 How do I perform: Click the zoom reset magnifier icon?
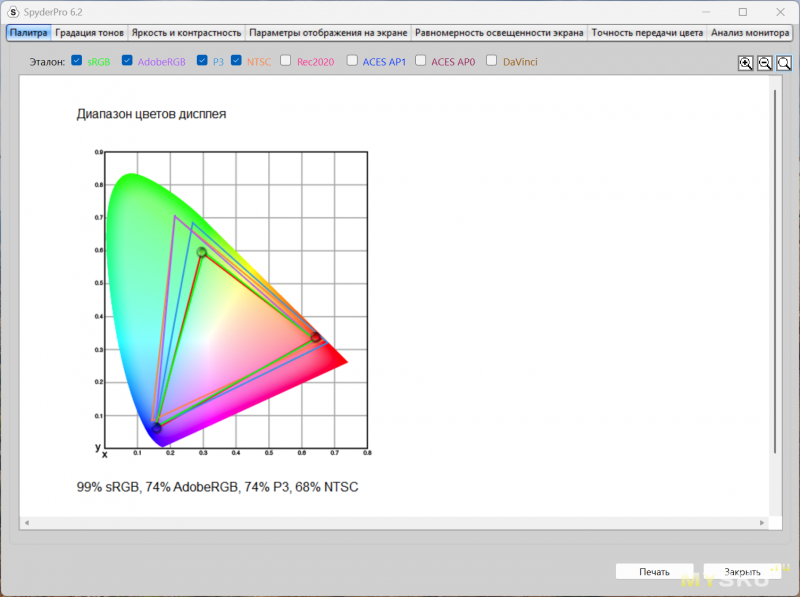[x=784, y=63]
